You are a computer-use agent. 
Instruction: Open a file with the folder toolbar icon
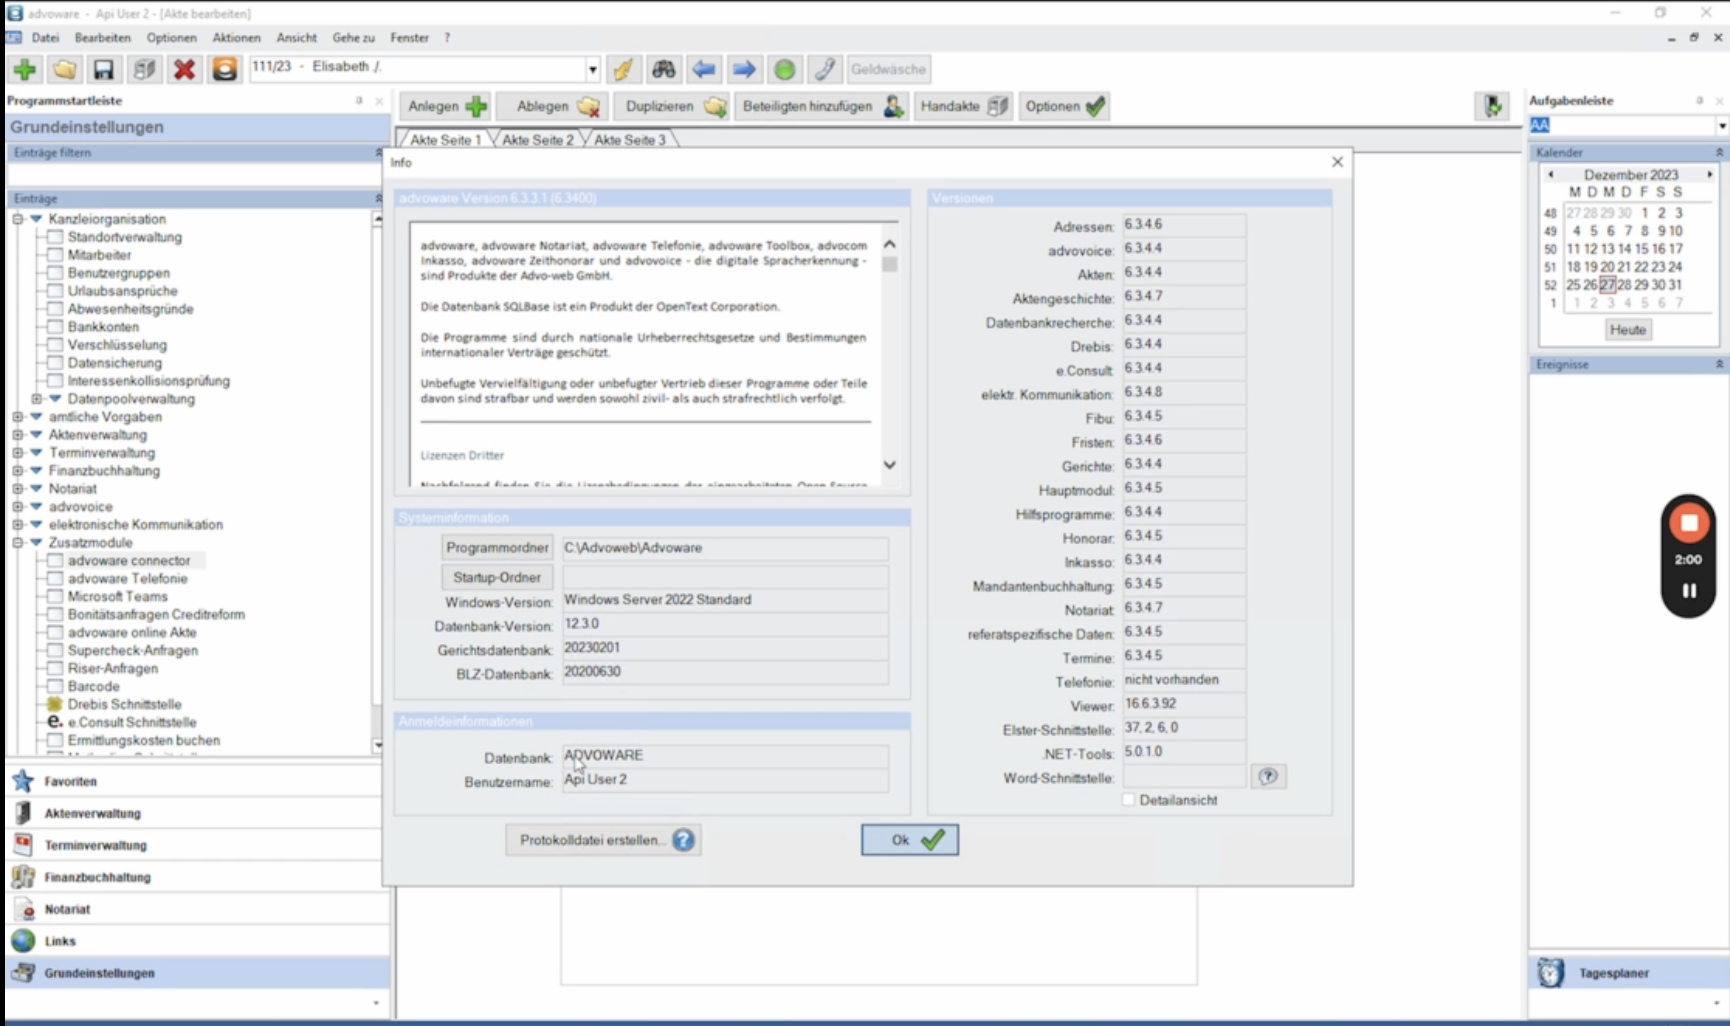(64, 69)
